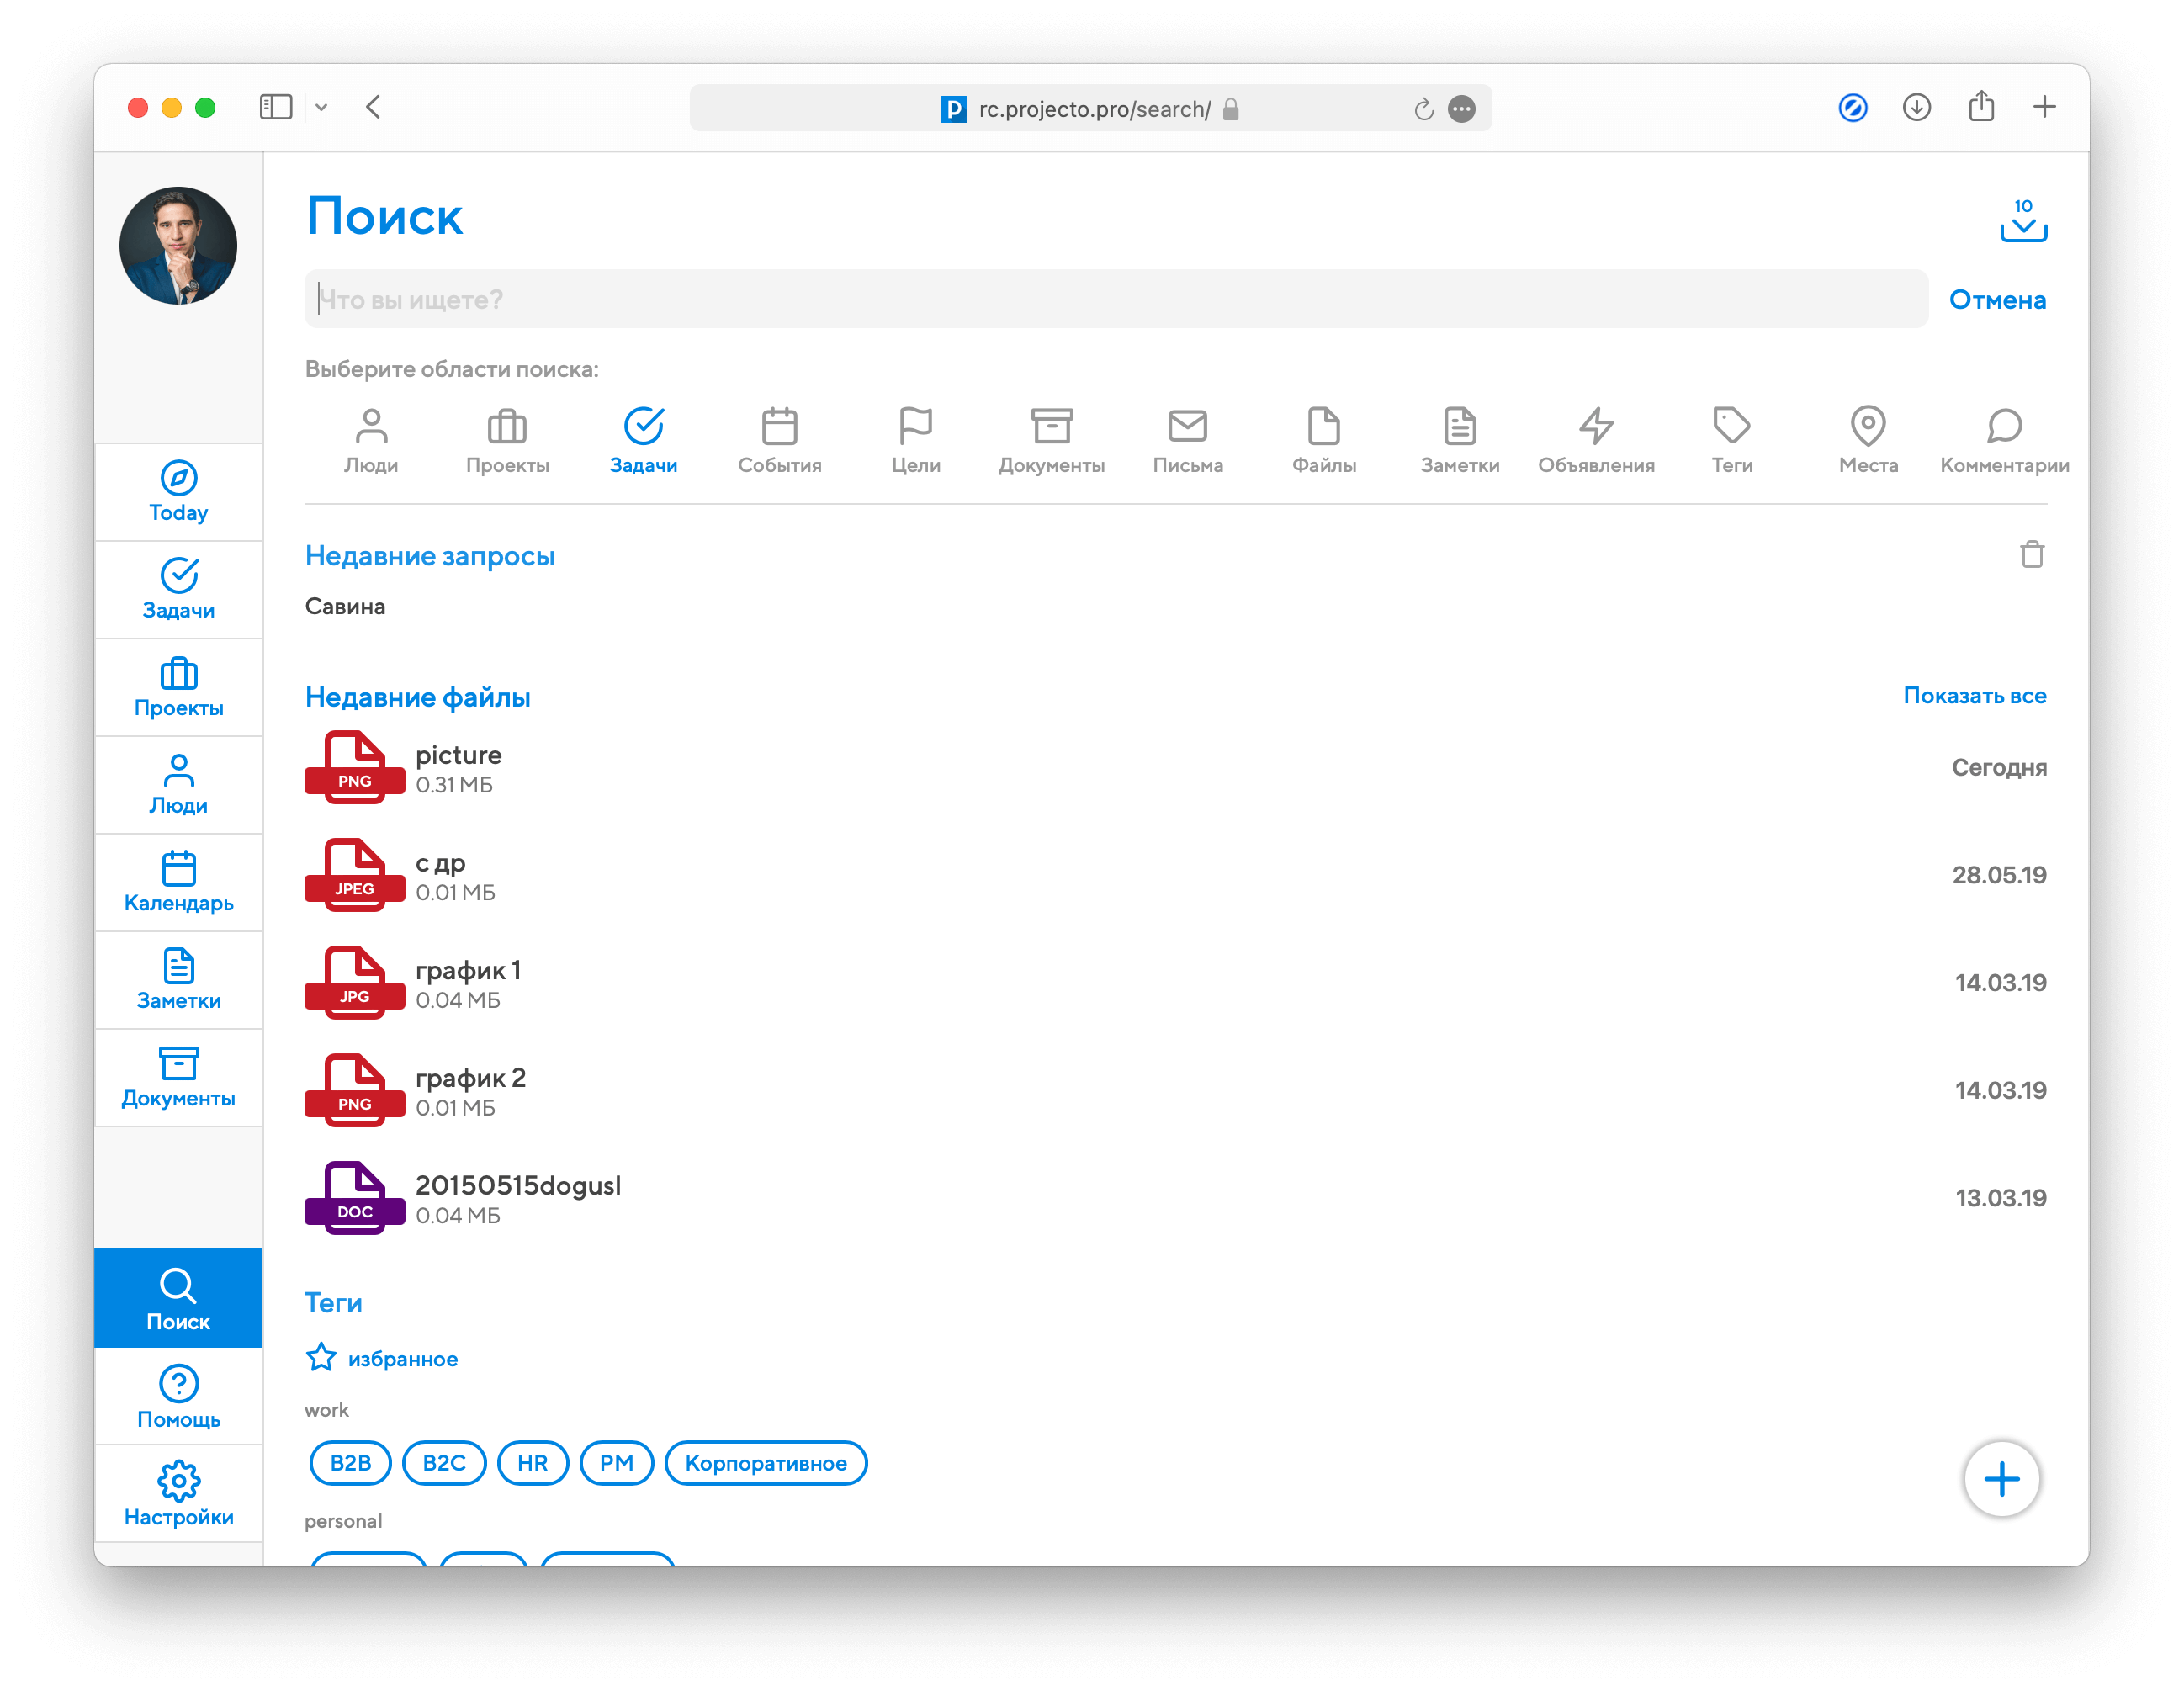Click the Отмена link
2184x1691 pixels.
point(1996,299)
